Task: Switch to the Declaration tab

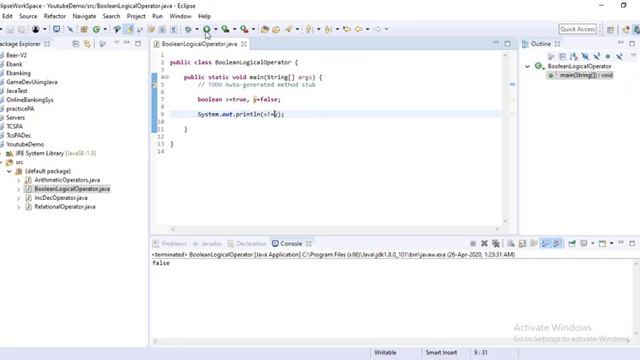Action: point(247,244)
